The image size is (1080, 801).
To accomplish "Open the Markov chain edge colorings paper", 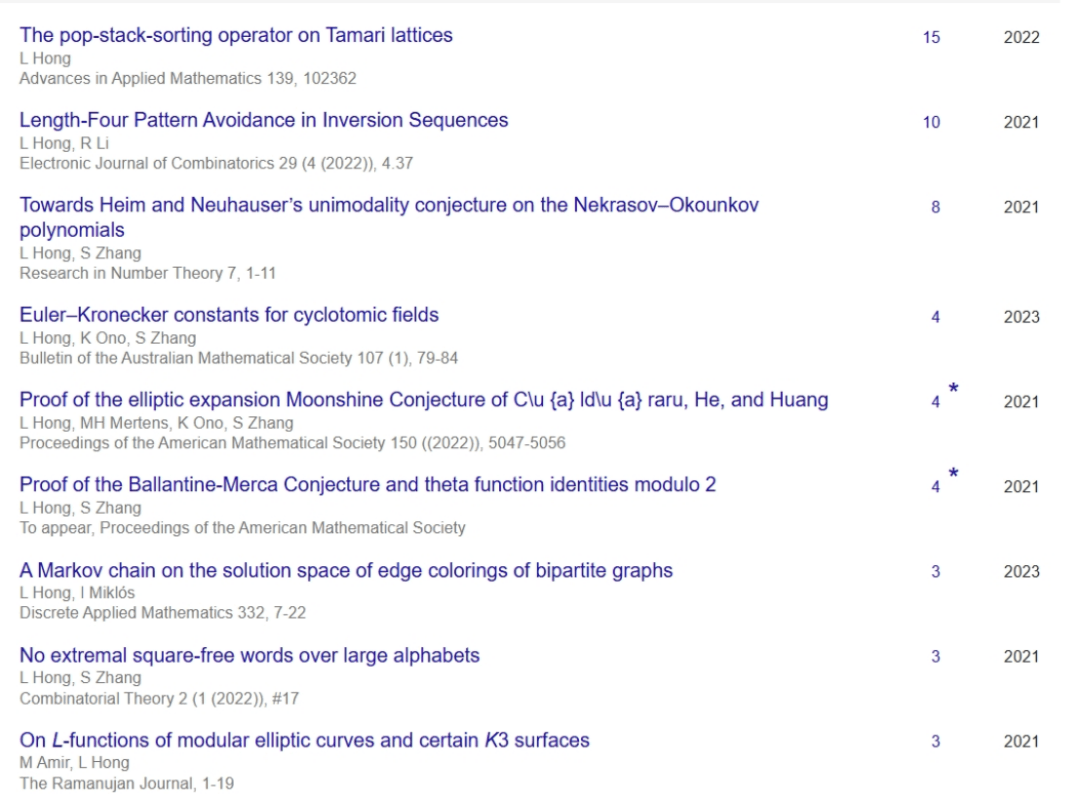I will (x=346, y=570).
